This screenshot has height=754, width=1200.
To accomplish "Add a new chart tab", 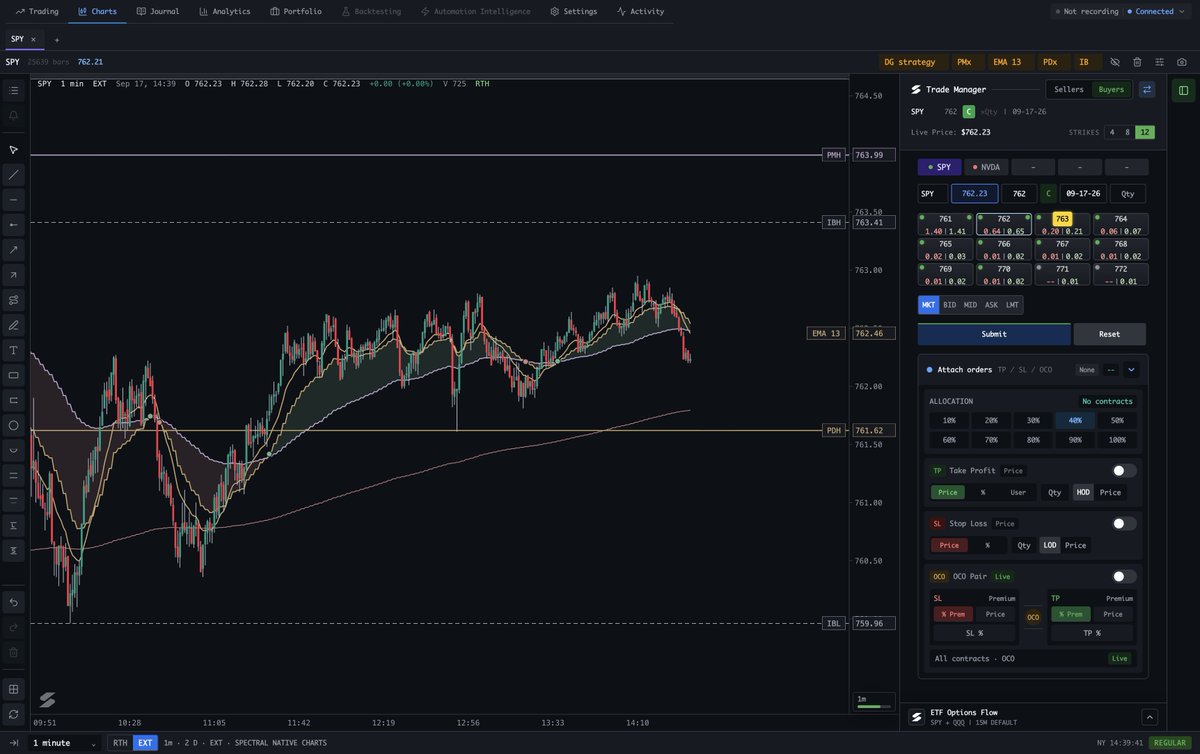I will pyautogui.click(x=56, y=39).
